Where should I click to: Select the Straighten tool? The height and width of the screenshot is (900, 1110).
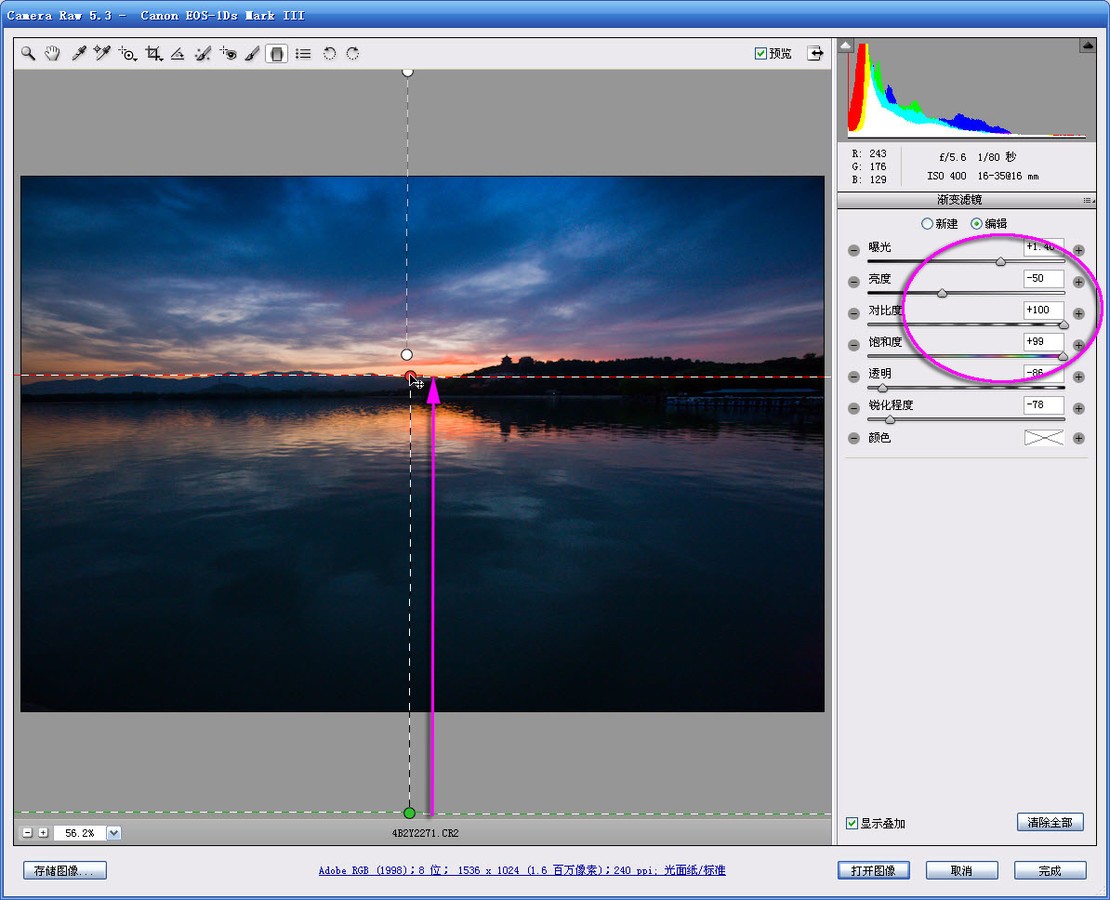[x=177, y=54]
